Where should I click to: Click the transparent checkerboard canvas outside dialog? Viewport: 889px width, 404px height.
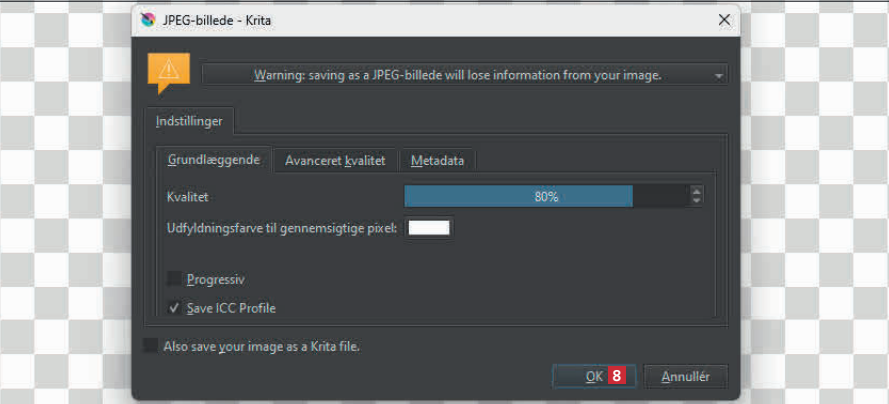810,200
